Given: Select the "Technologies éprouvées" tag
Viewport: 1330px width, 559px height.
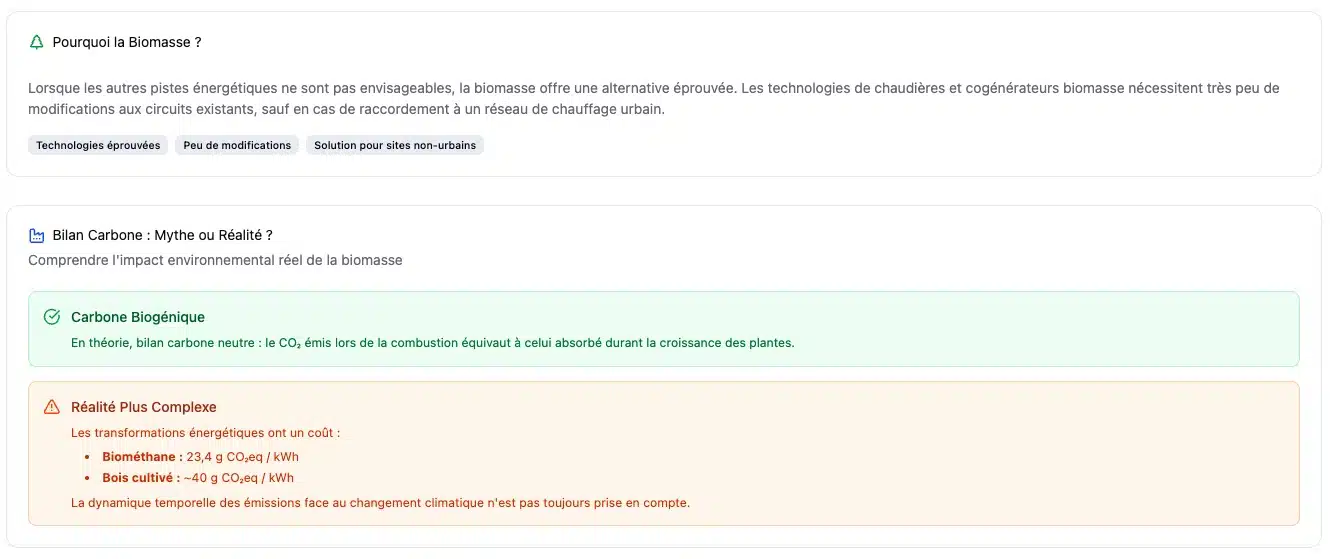Looking at the screenshot, I should click(x=98, y=146).
